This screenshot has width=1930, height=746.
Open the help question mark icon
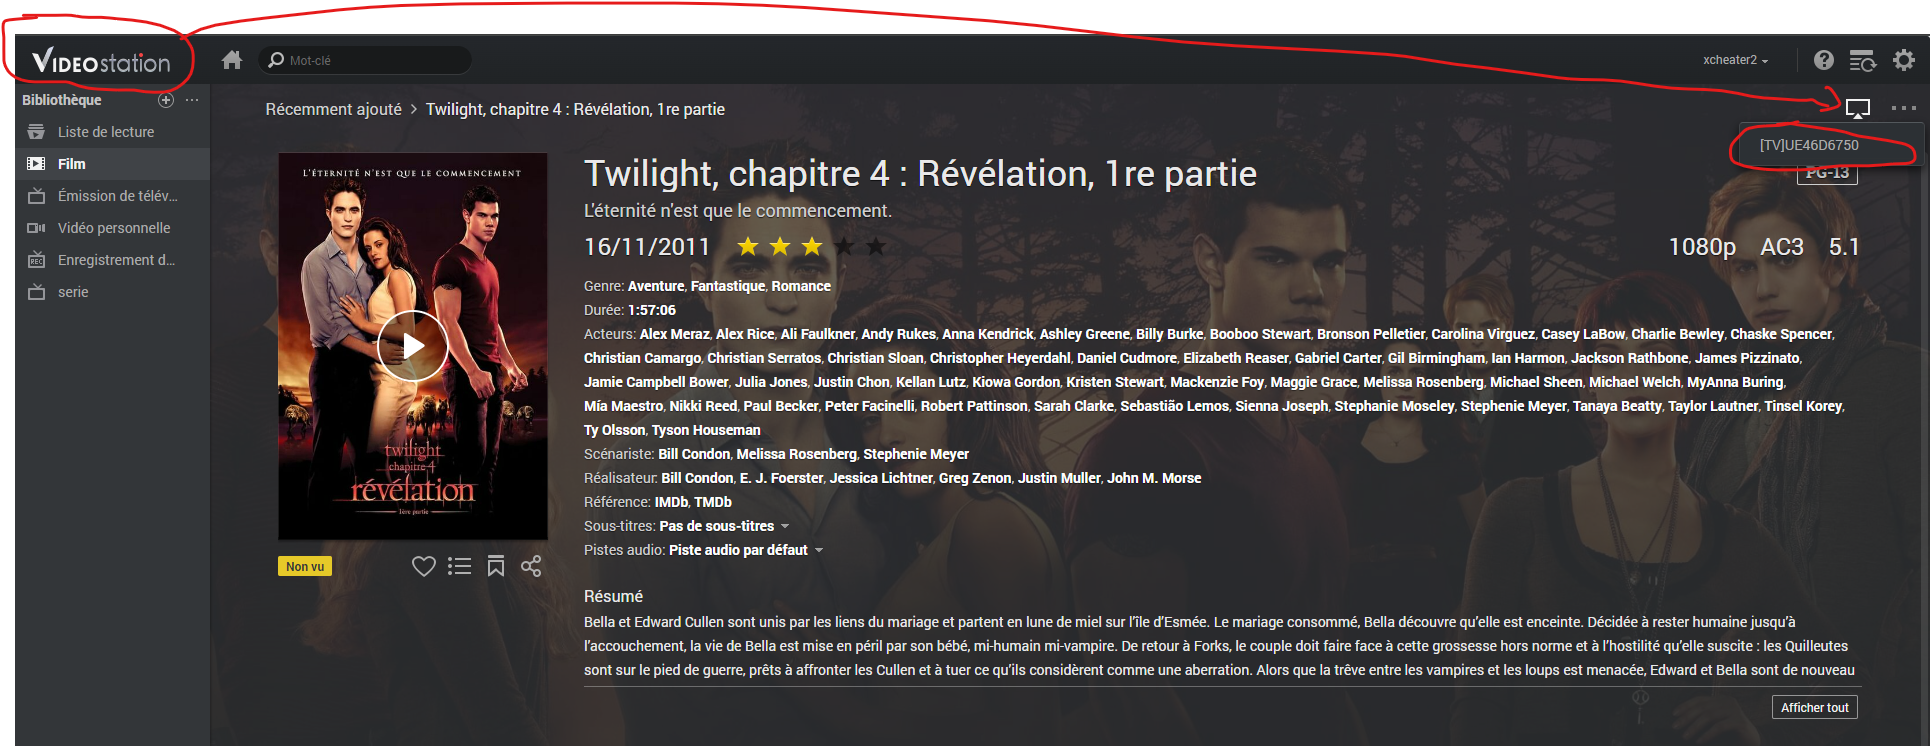click(1824, 60)
